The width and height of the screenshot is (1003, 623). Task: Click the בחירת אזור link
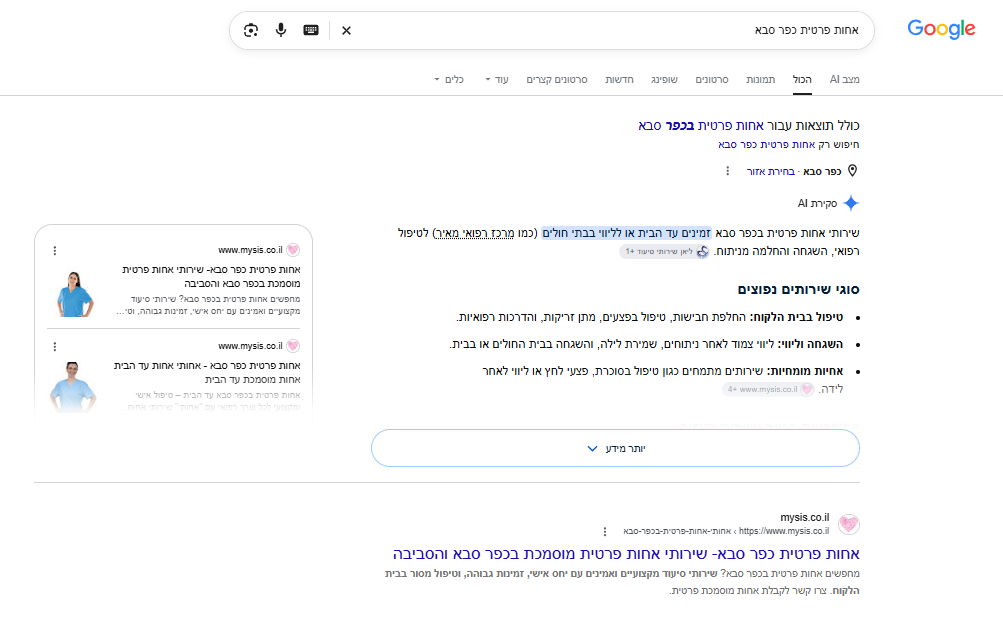coord(771,171)
